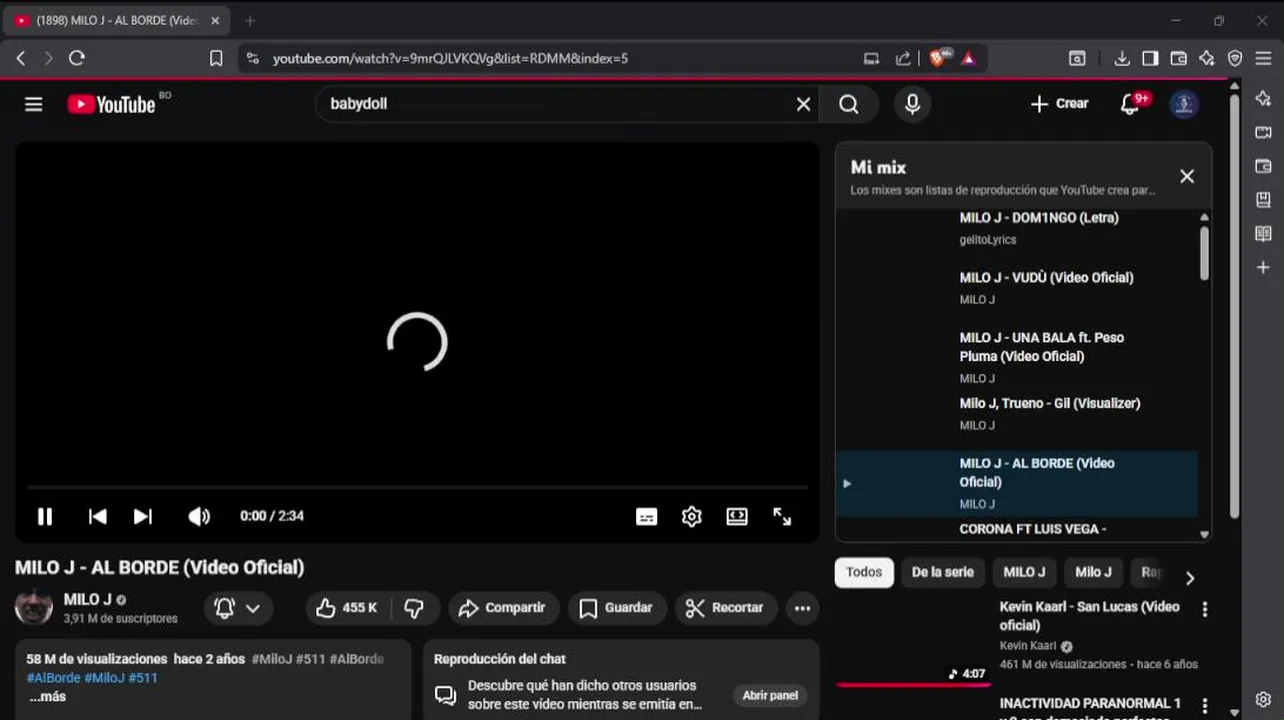The width and height of the screenshot is (1284, 720).
Task: Open a new browser tab
Action: pos(250,20)
